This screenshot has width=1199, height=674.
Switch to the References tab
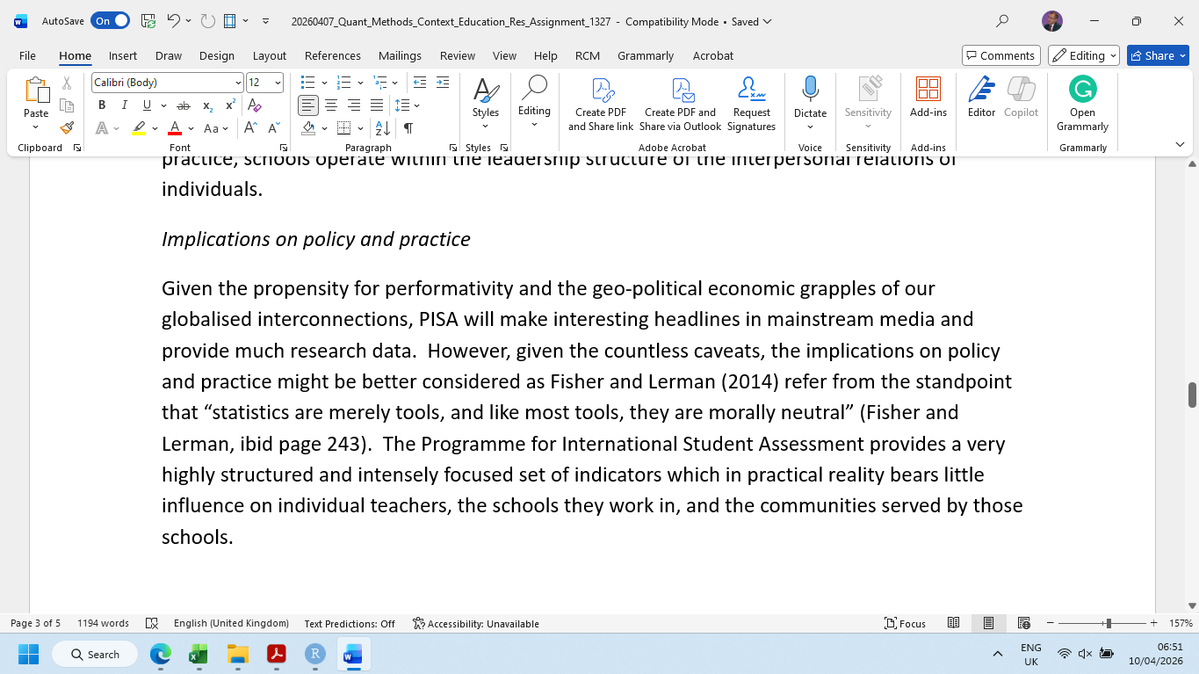333,56
